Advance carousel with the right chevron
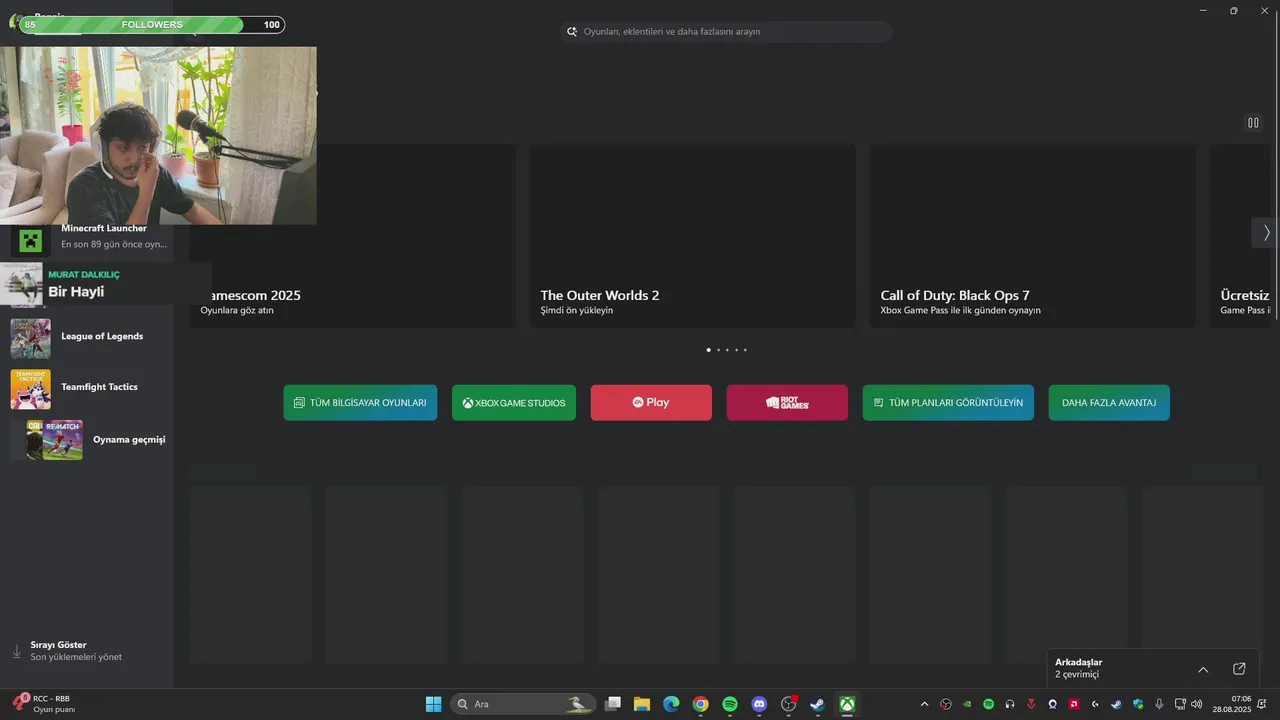This screenshot has height=720, width=1280. (1266, 233)
